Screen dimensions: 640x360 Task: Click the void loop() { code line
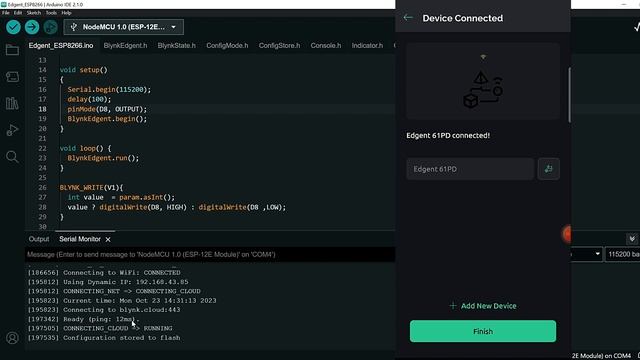click(x=85, y=148)
